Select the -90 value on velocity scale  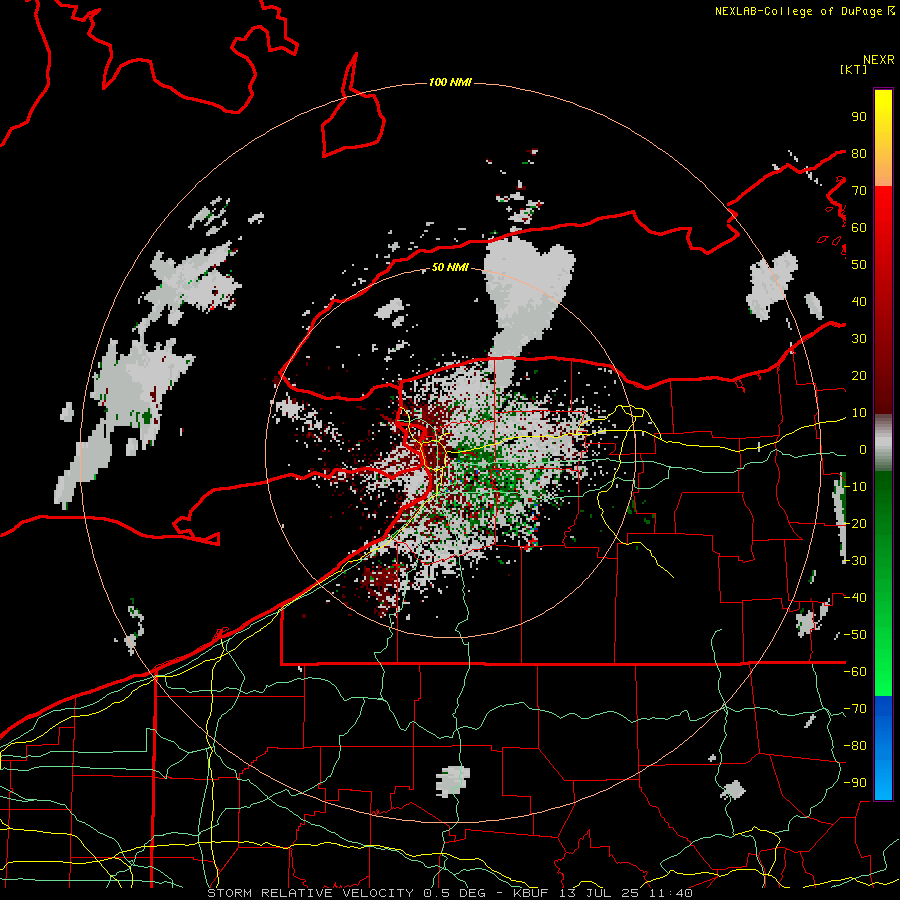click(x=856, y=782)
